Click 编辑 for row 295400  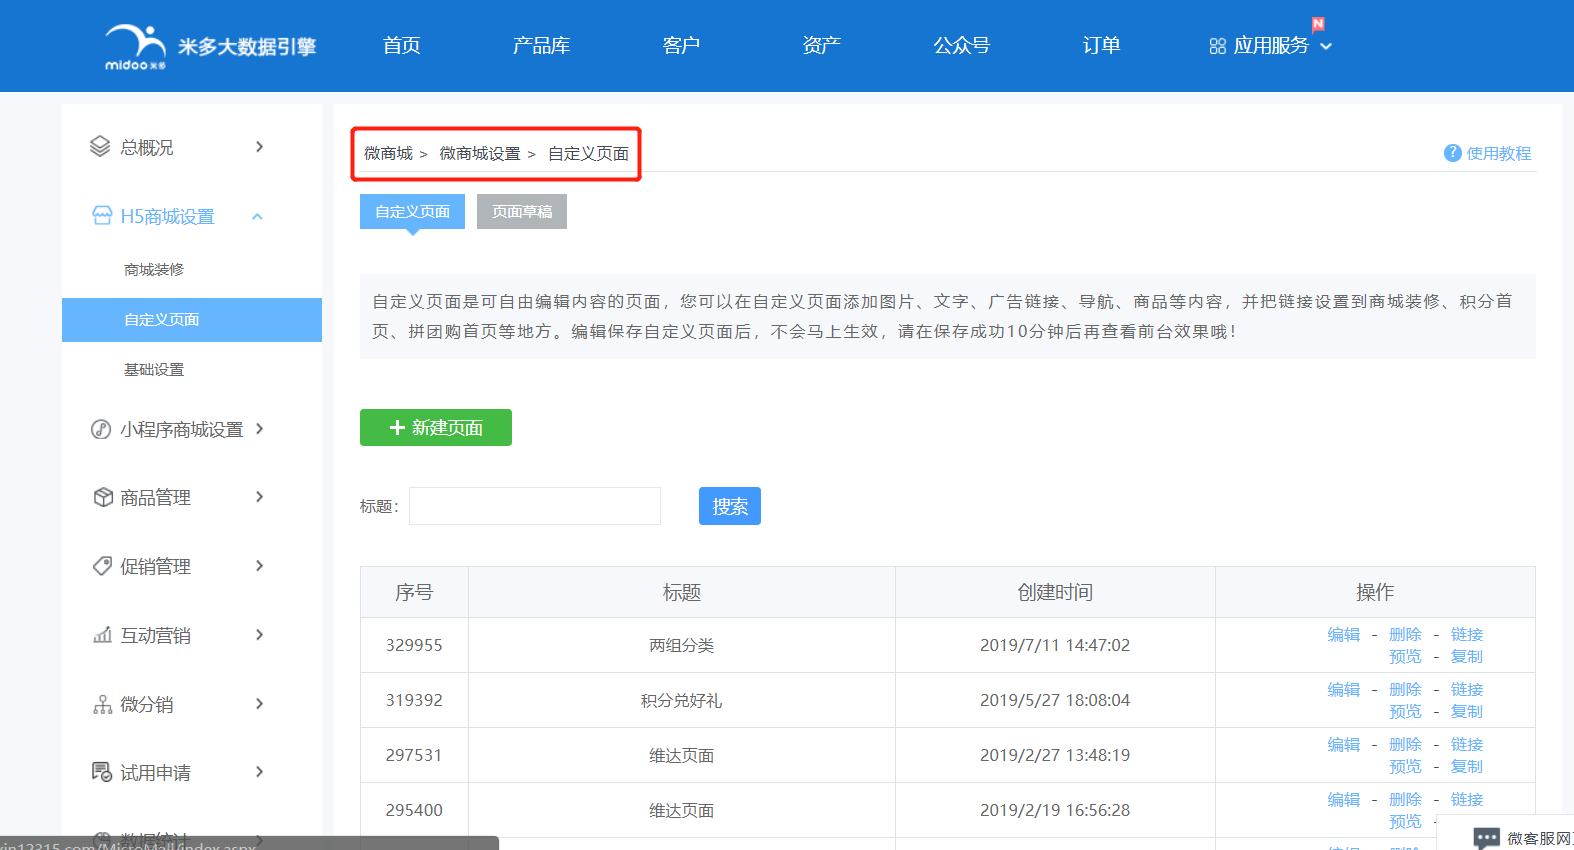(x=1344, y=799)
